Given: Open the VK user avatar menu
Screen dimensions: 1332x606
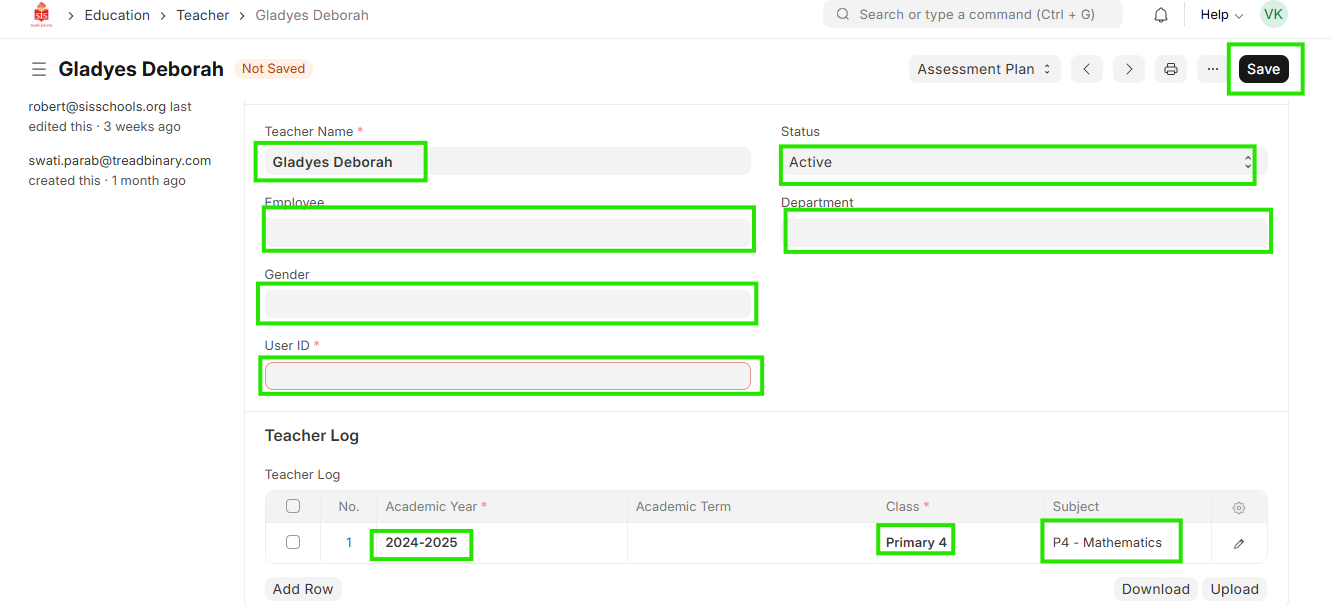Looking at the screenshot, I should point(1273,15).
